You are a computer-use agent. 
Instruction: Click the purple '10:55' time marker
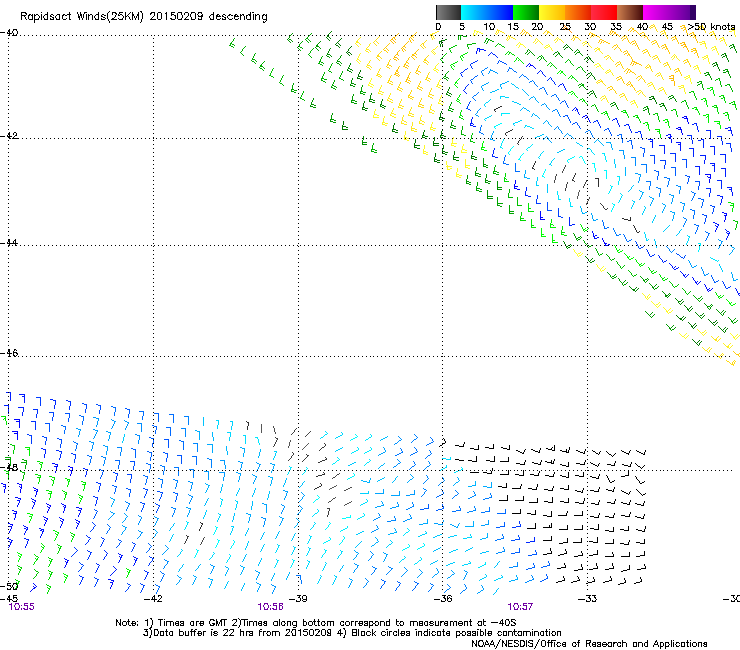22,607
